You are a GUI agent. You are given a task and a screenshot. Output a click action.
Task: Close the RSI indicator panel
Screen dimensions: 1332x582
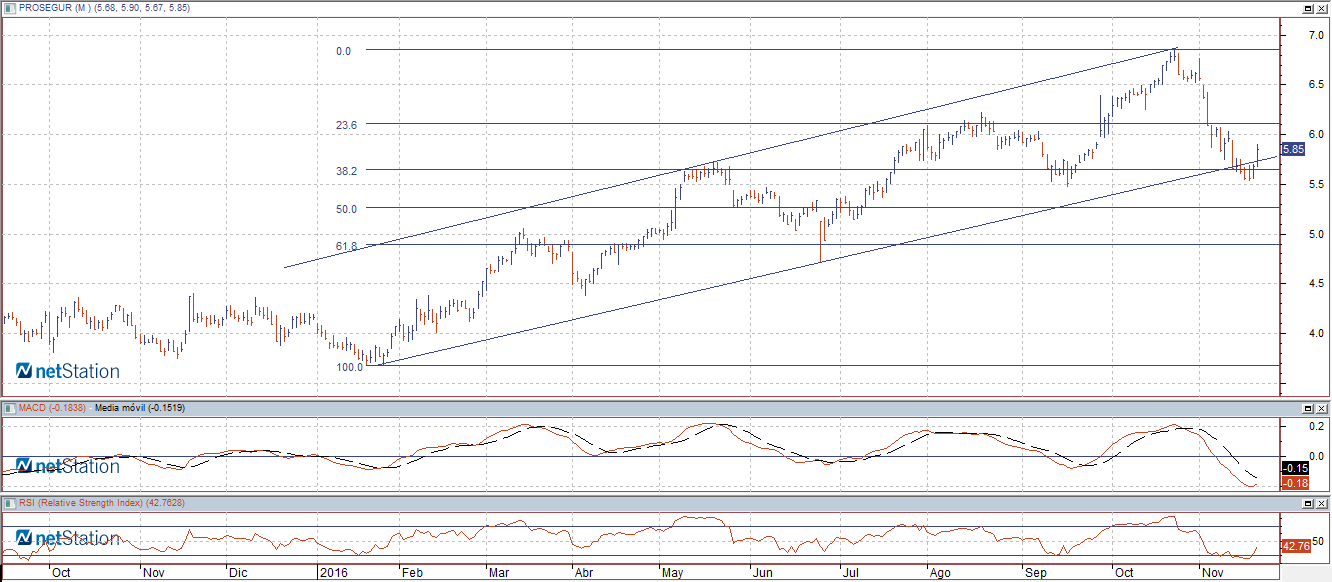[x=1322, y=503]
